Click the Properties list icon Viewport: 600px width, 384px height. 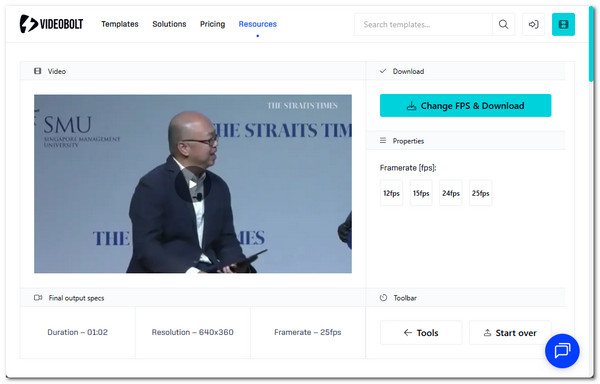[x=383, y=140]
